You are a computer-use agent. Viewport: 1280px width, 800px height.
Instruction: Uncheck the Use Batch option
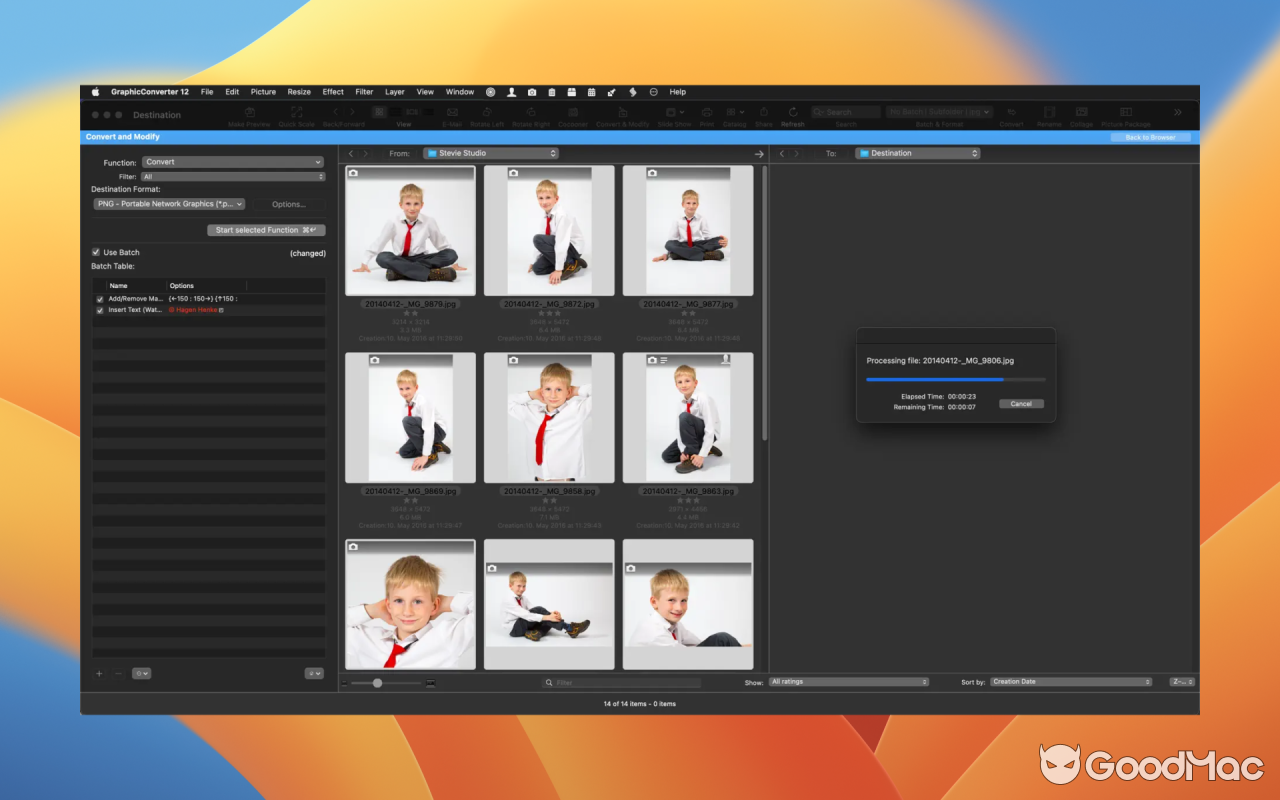[96, 252]
